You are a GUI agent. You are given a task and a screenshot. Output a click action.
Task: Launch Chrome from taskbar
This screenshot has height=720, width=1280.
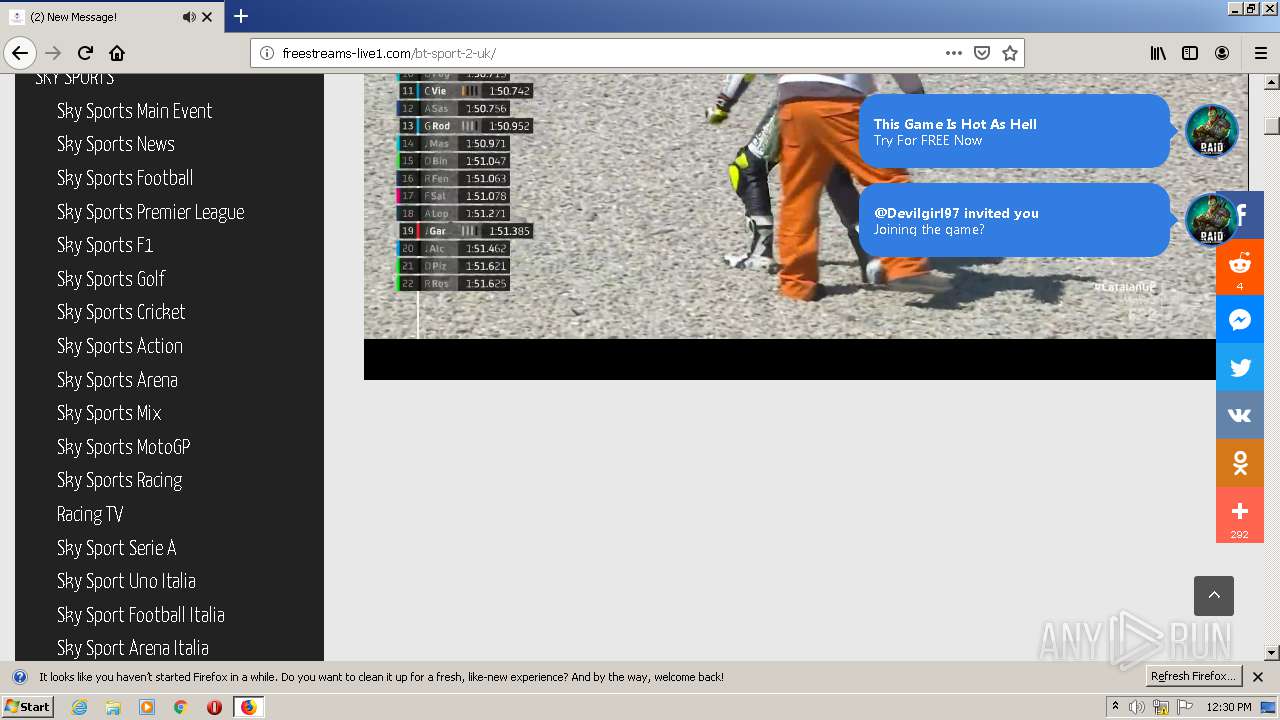pyautogui.click(x=180, y=707)
